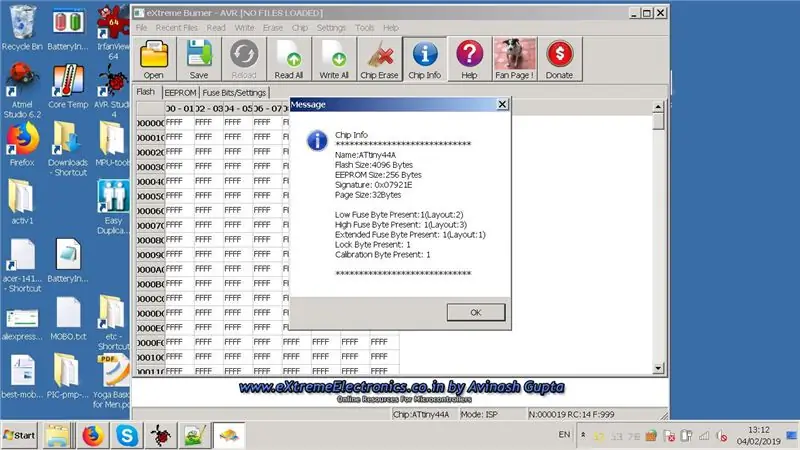Open the clock showing 13:12

tap(759, 435)
